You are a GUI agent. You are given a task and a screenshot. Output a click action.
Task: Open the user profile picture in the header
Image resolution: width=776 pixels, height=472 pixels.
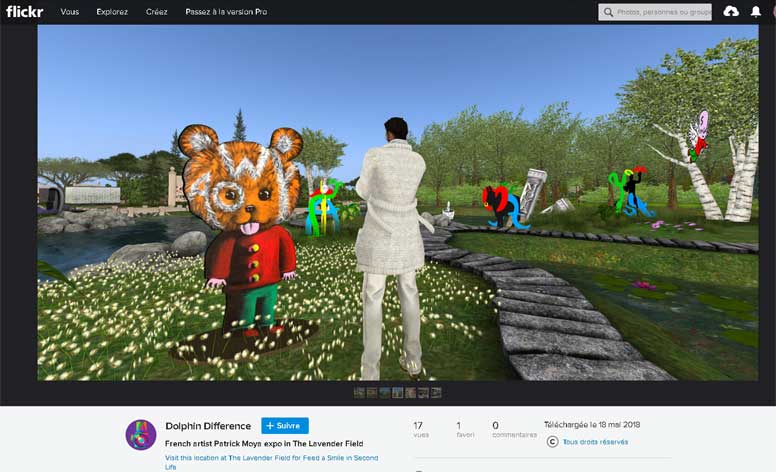point(772,12)
